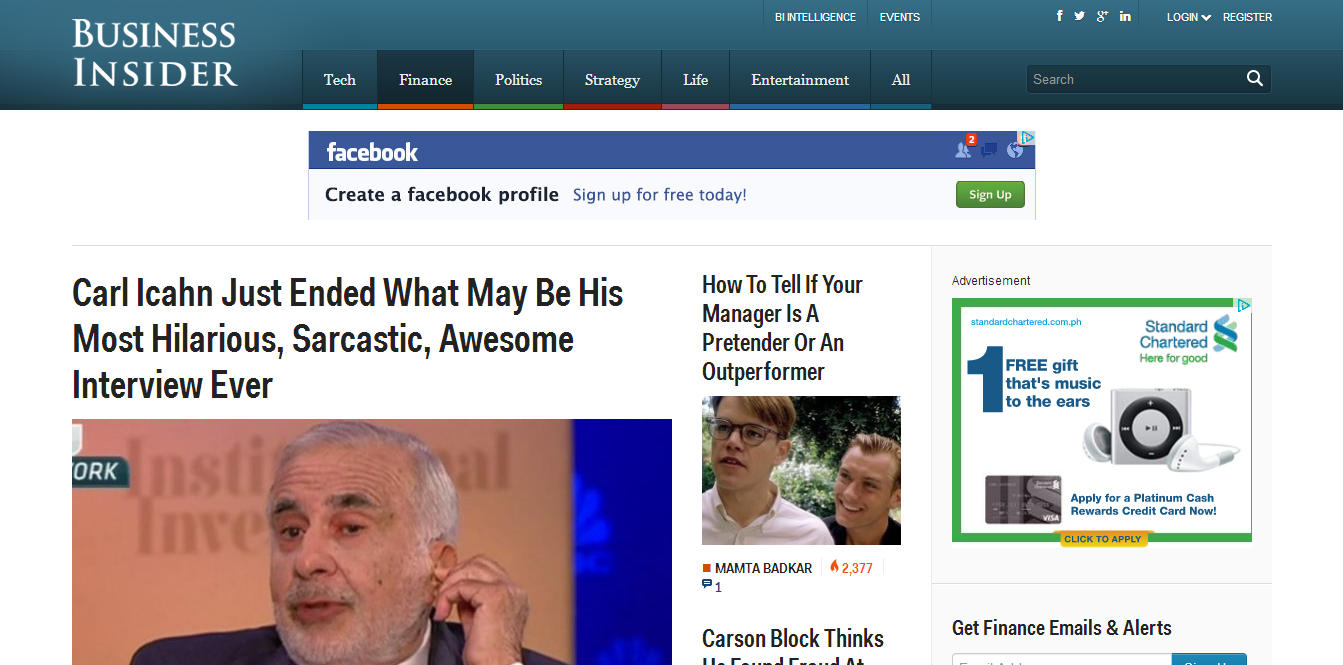The width and height of the screenshot is (1343, 665).
Task: Click the REGISTER link
Action: 1247,16
